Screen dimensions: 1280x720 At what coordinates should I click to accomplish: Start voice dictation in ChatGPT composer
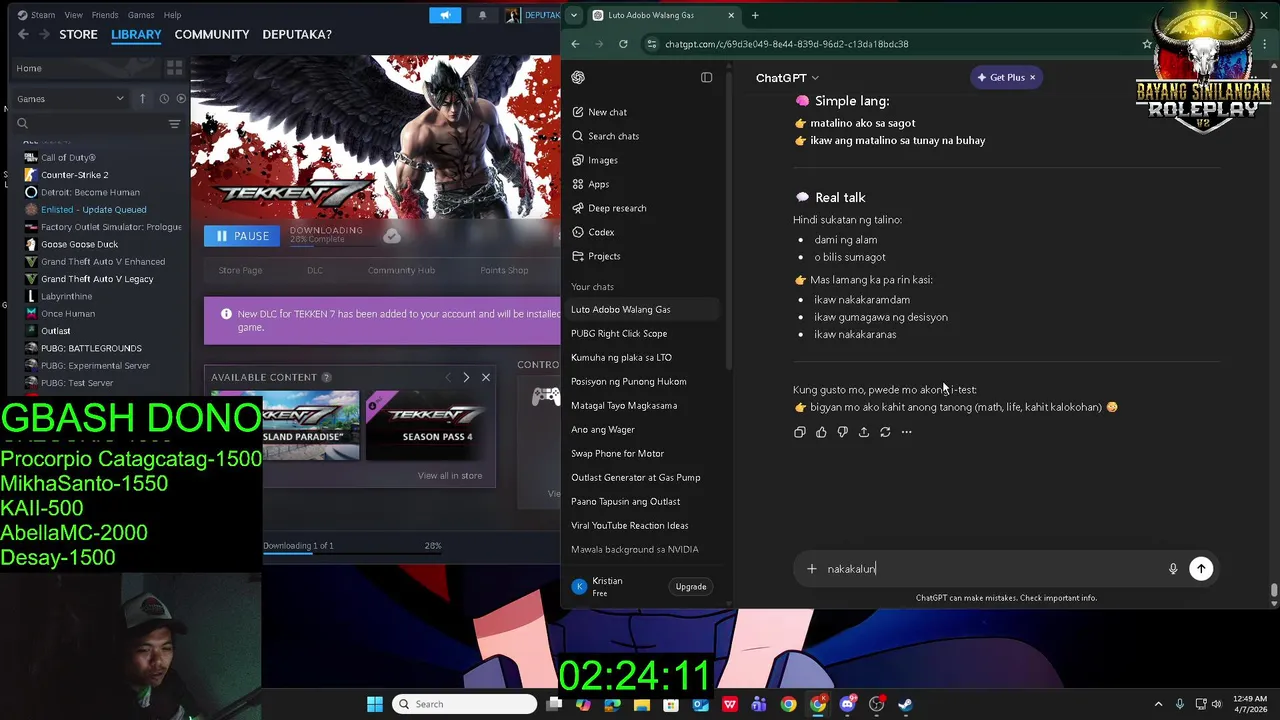pyautogui.click(x=1173, y=569)
